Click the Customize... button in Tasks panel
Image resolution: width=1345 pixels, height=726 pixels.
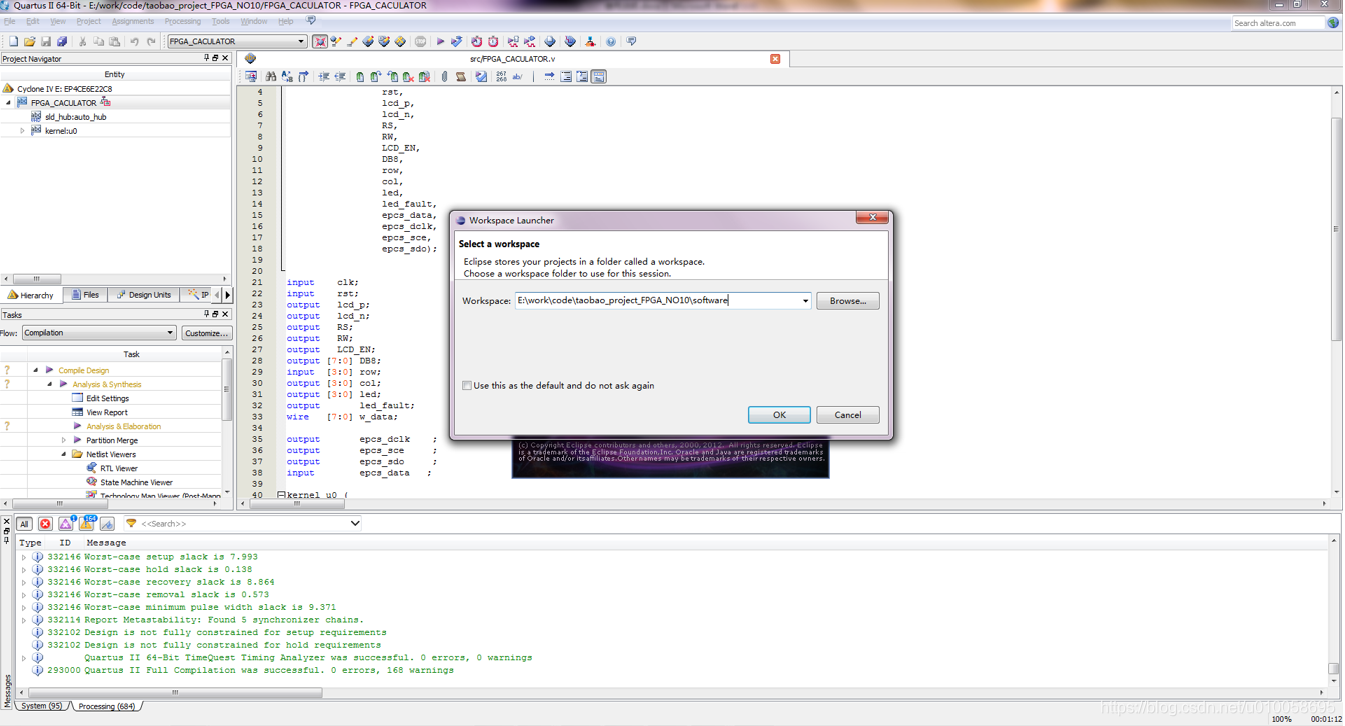[207, 333]
